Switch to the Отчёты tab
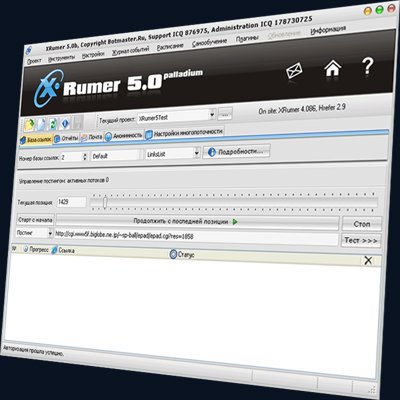This screenshot has height=400, width=400. (x=67, y=138)
